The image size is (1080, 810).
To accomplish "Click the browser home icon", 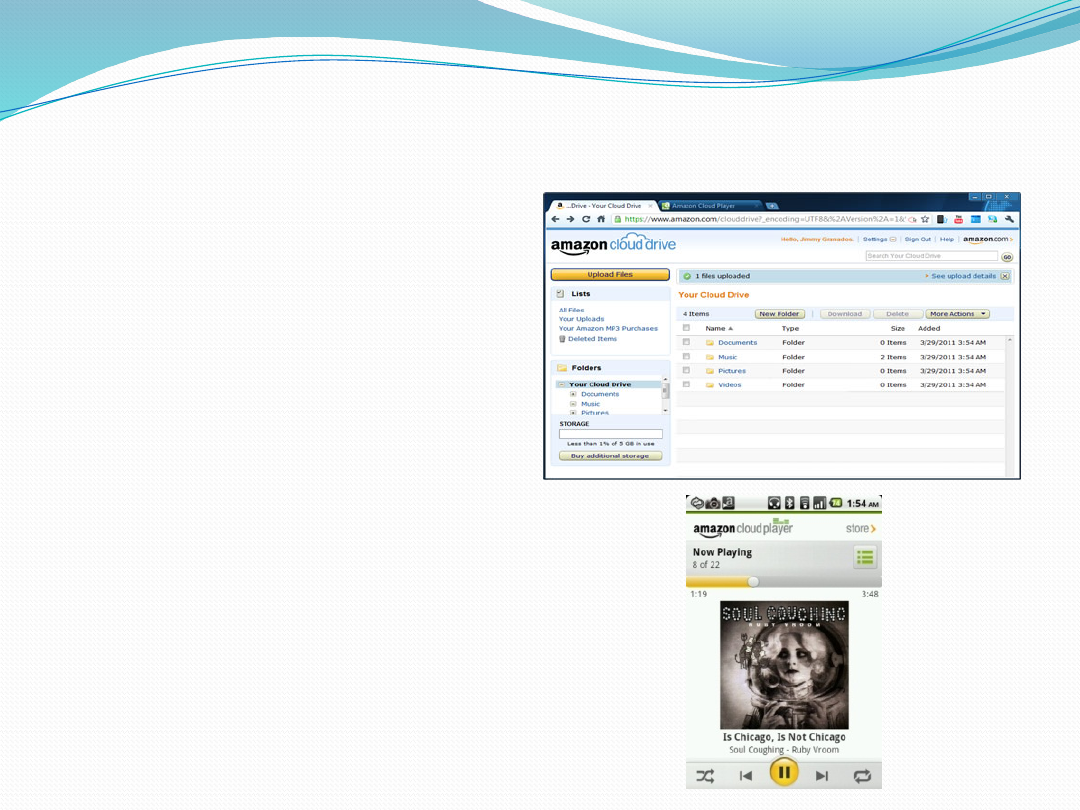I will tap(601, 219).
